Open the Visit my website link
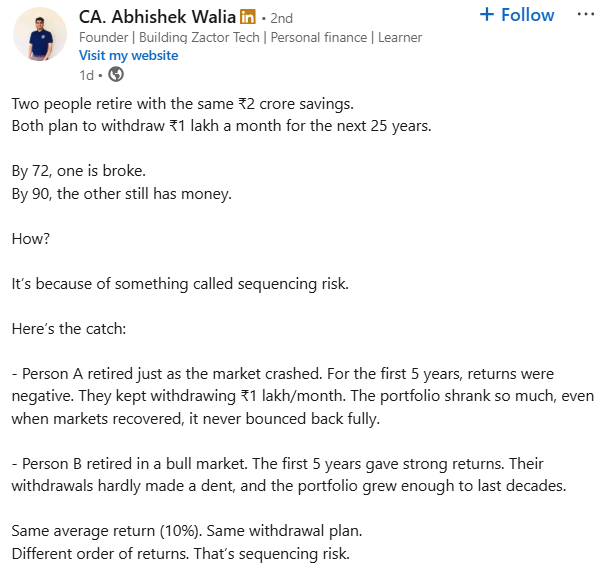This screenshot has height=568, width=607. coord(129,55)
